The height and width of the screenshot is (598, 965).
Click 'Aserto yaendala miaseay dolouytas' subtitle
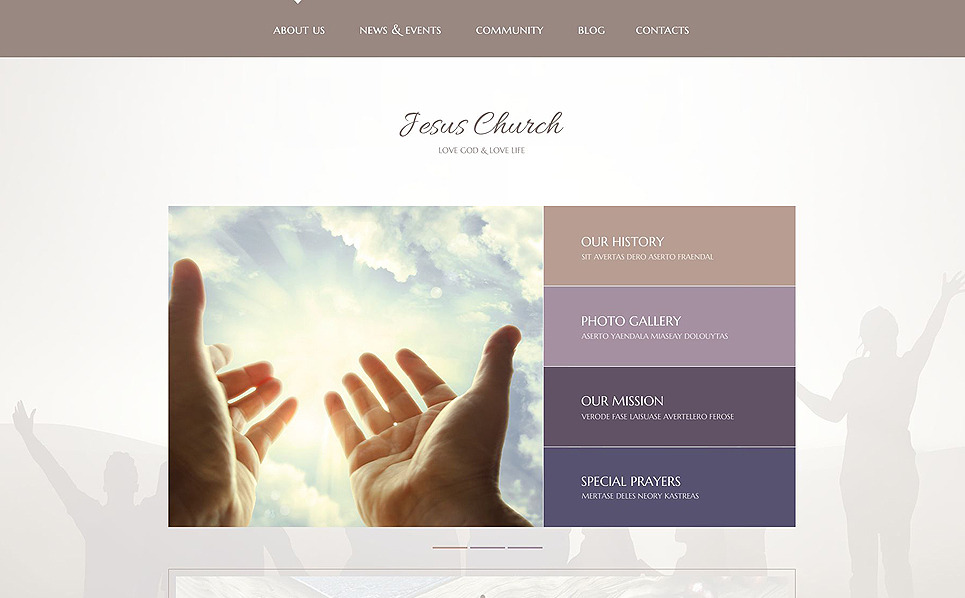click(x=655, y=337)
